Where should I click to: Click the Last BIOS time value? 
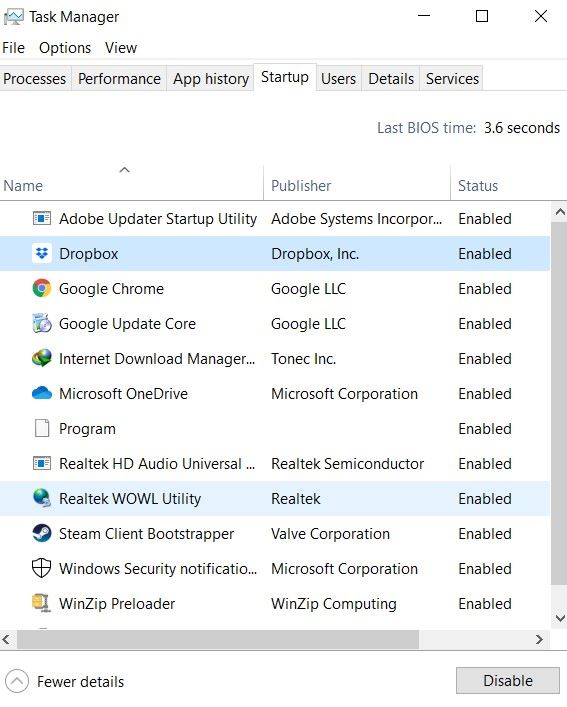click(521, 128)
